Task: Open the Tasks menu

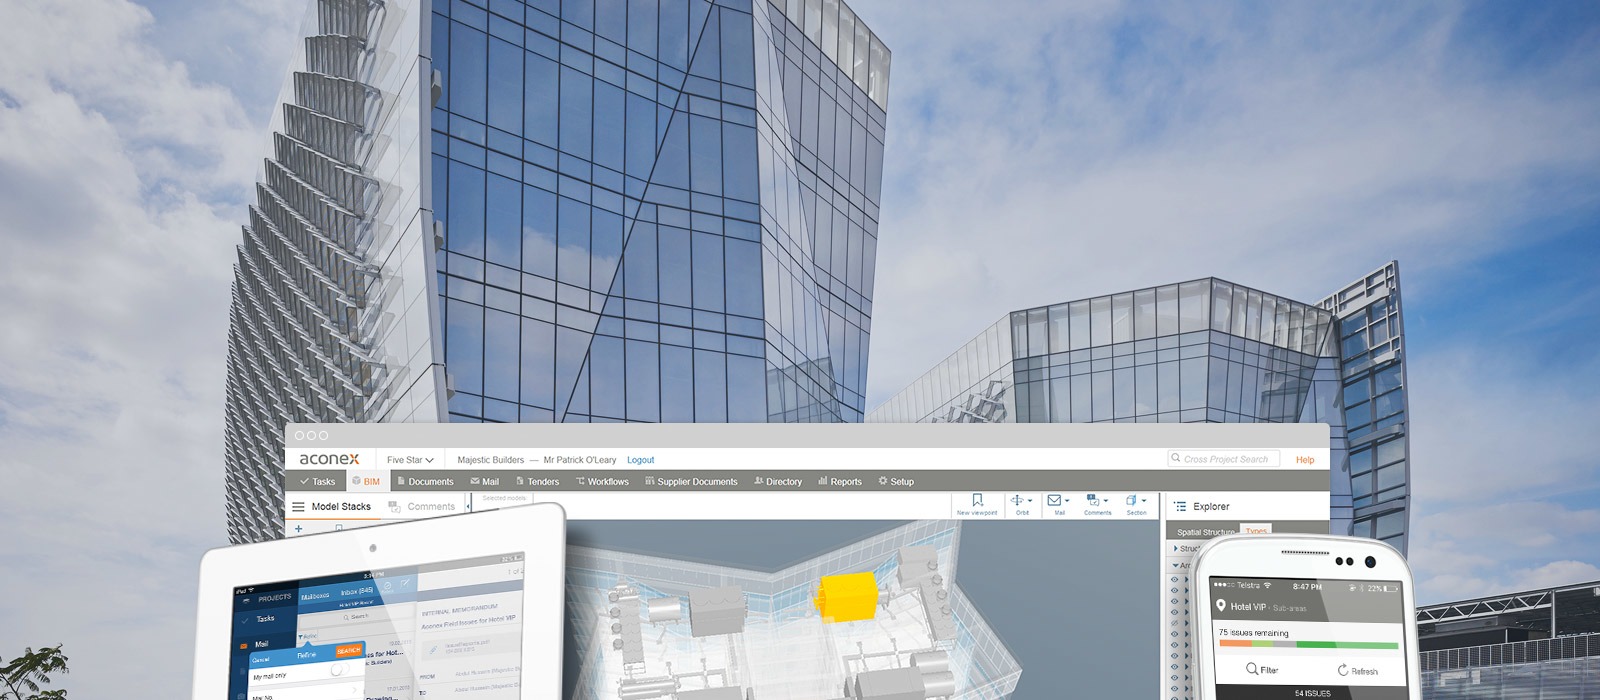Action: coord(318,481)
